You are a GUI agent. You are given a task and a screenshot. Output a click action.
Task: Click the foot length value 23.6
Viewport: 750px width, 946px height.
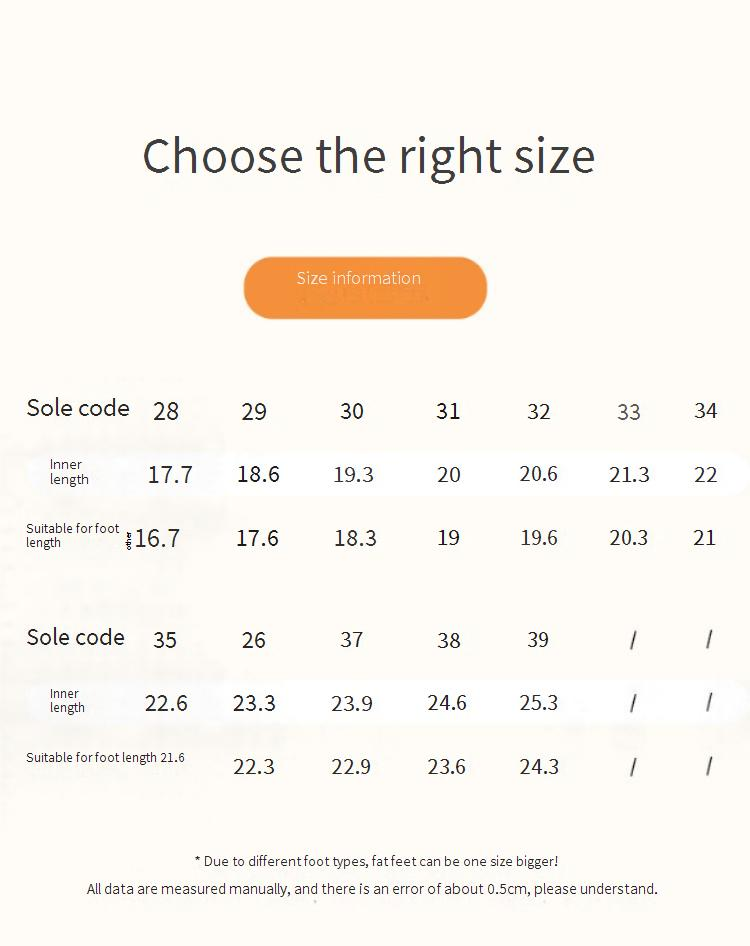click(446, 767)
